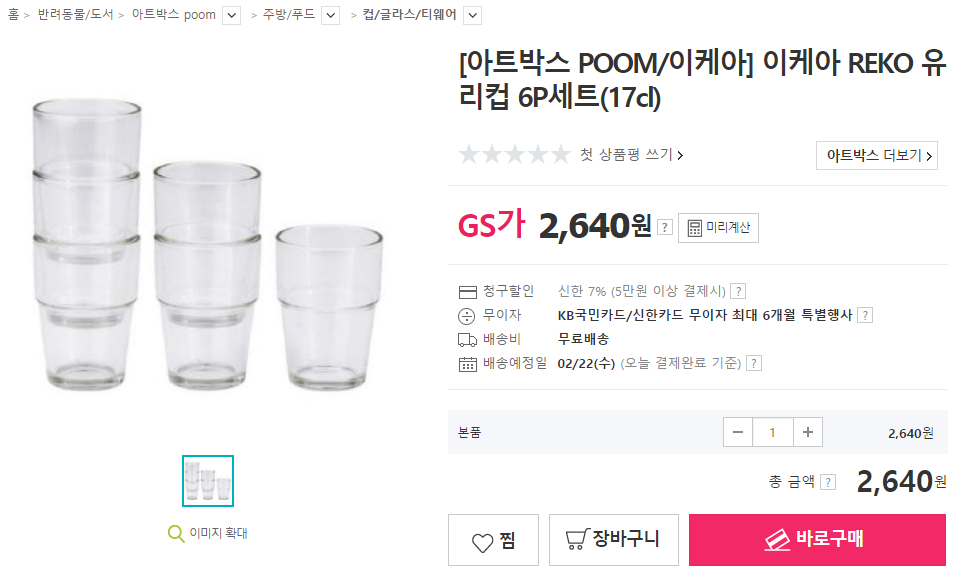Screen dimensions: 954x575
Task: Add item to cart with 장바구니
Action: click(x=614, y=540)
